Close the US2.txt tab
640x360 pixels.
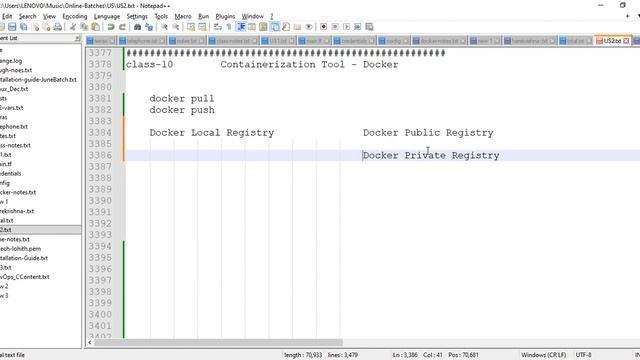(626, 41)
